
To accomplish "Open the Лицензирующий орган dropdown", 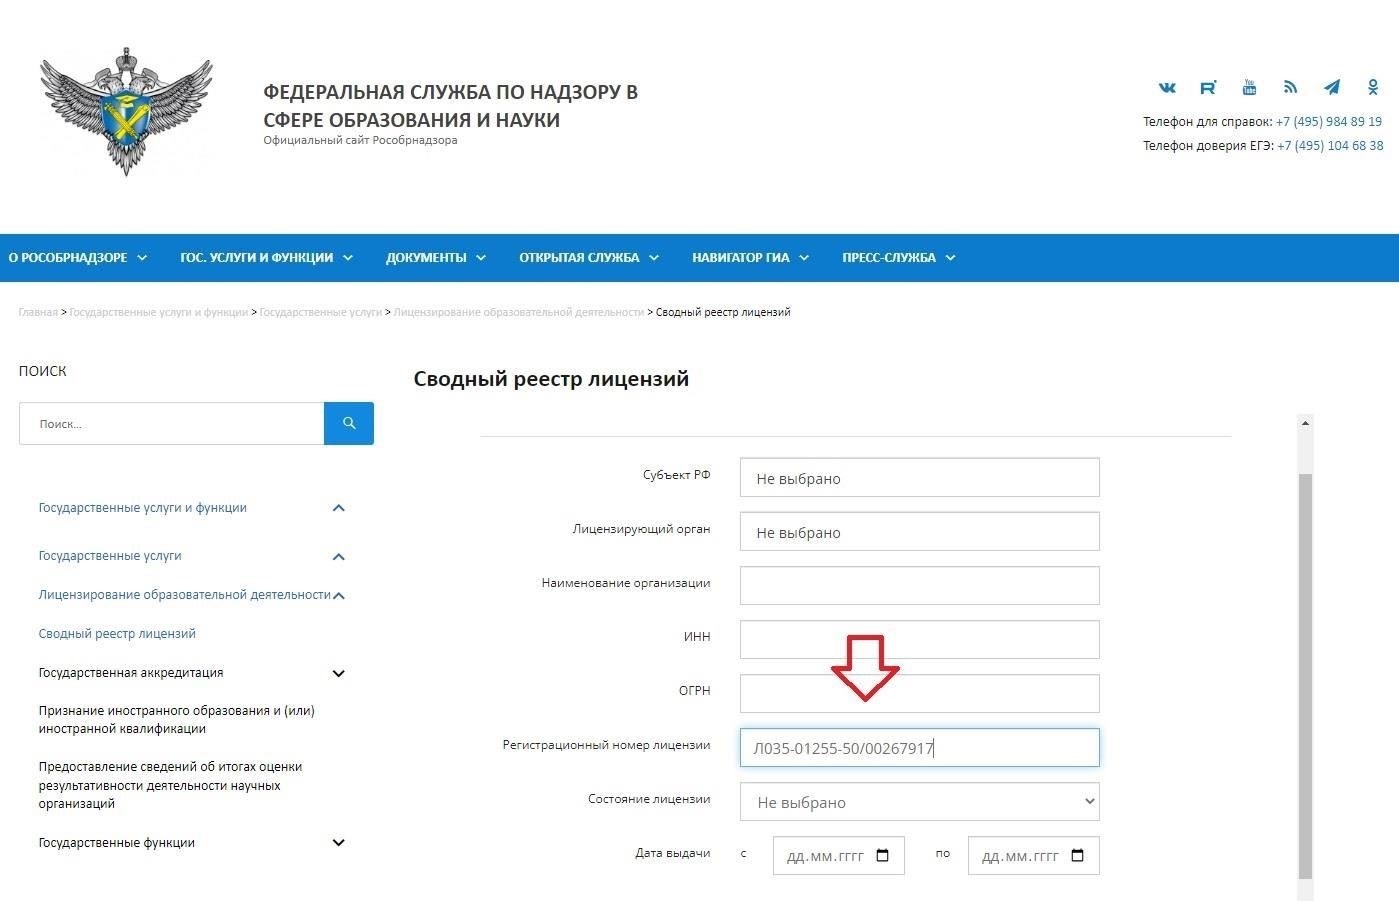I will tap(920, 532).
